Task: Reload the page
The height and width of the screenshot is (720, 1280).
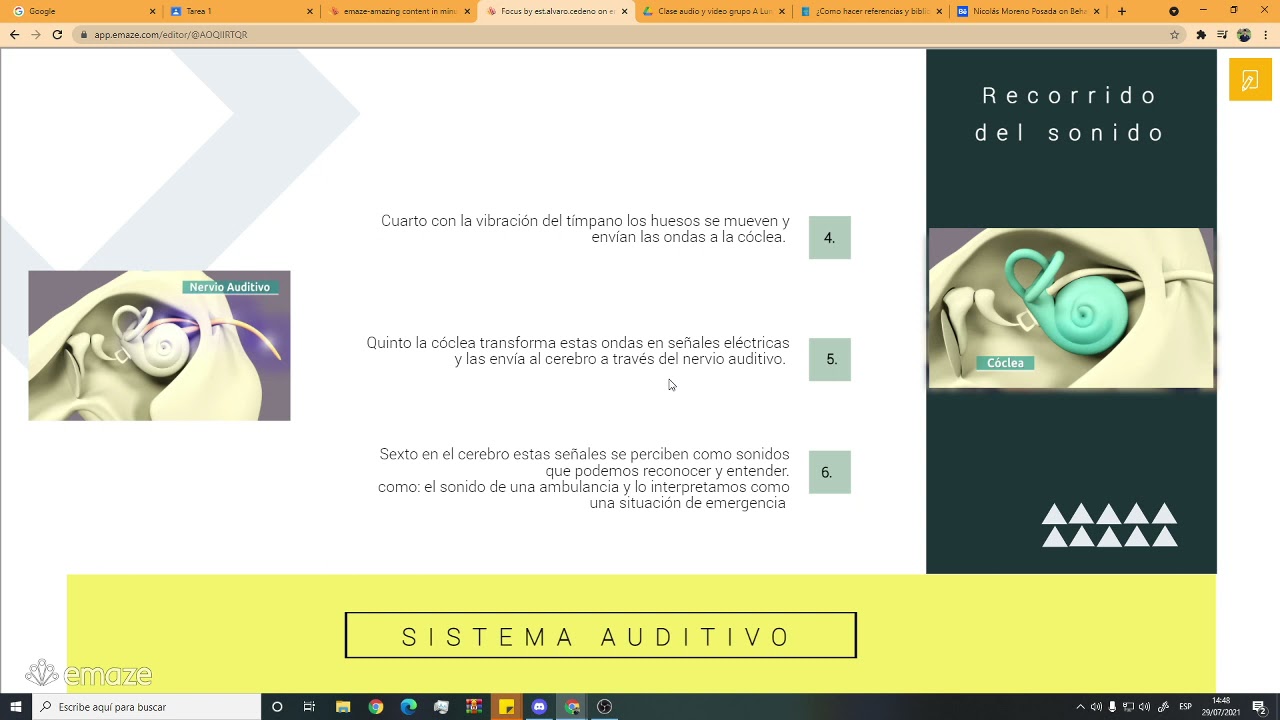Action: pyautogui.click(x=57, y=34)
